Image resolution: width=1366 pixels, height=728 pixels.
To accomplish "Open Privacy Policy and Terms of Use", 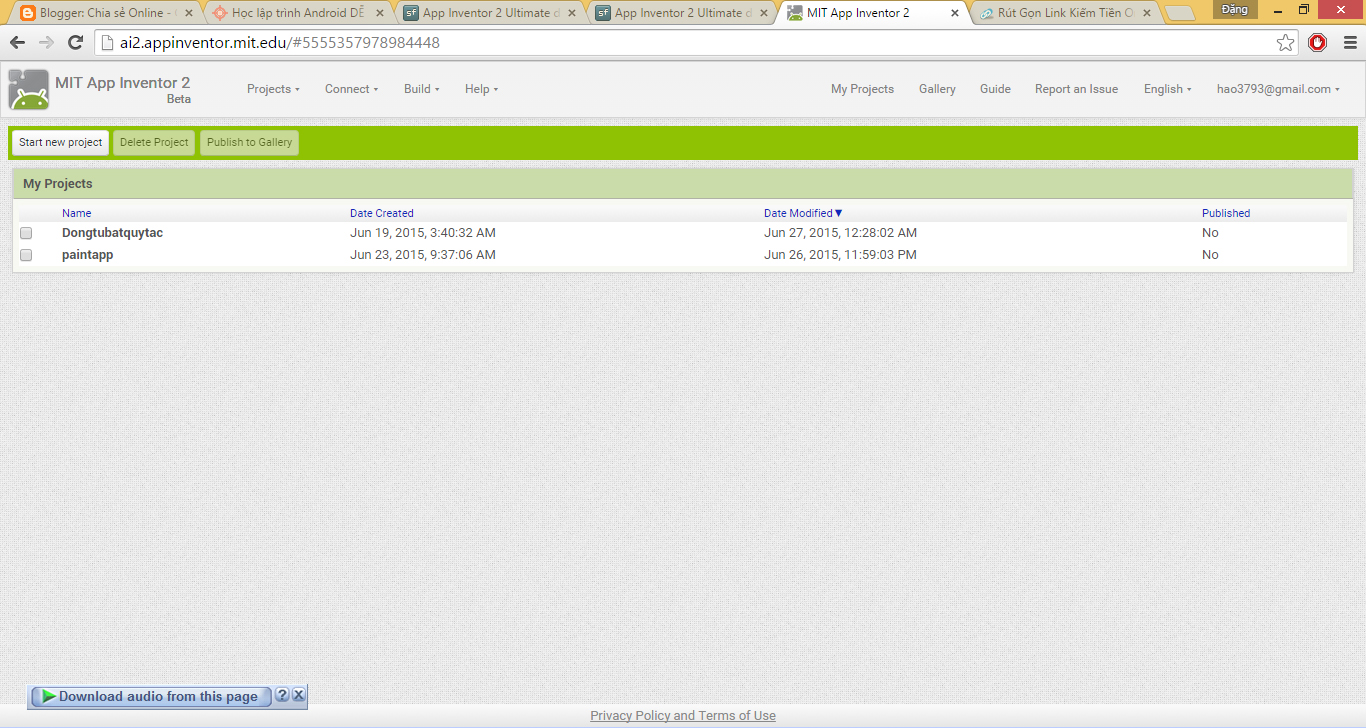I will [683, 715].
